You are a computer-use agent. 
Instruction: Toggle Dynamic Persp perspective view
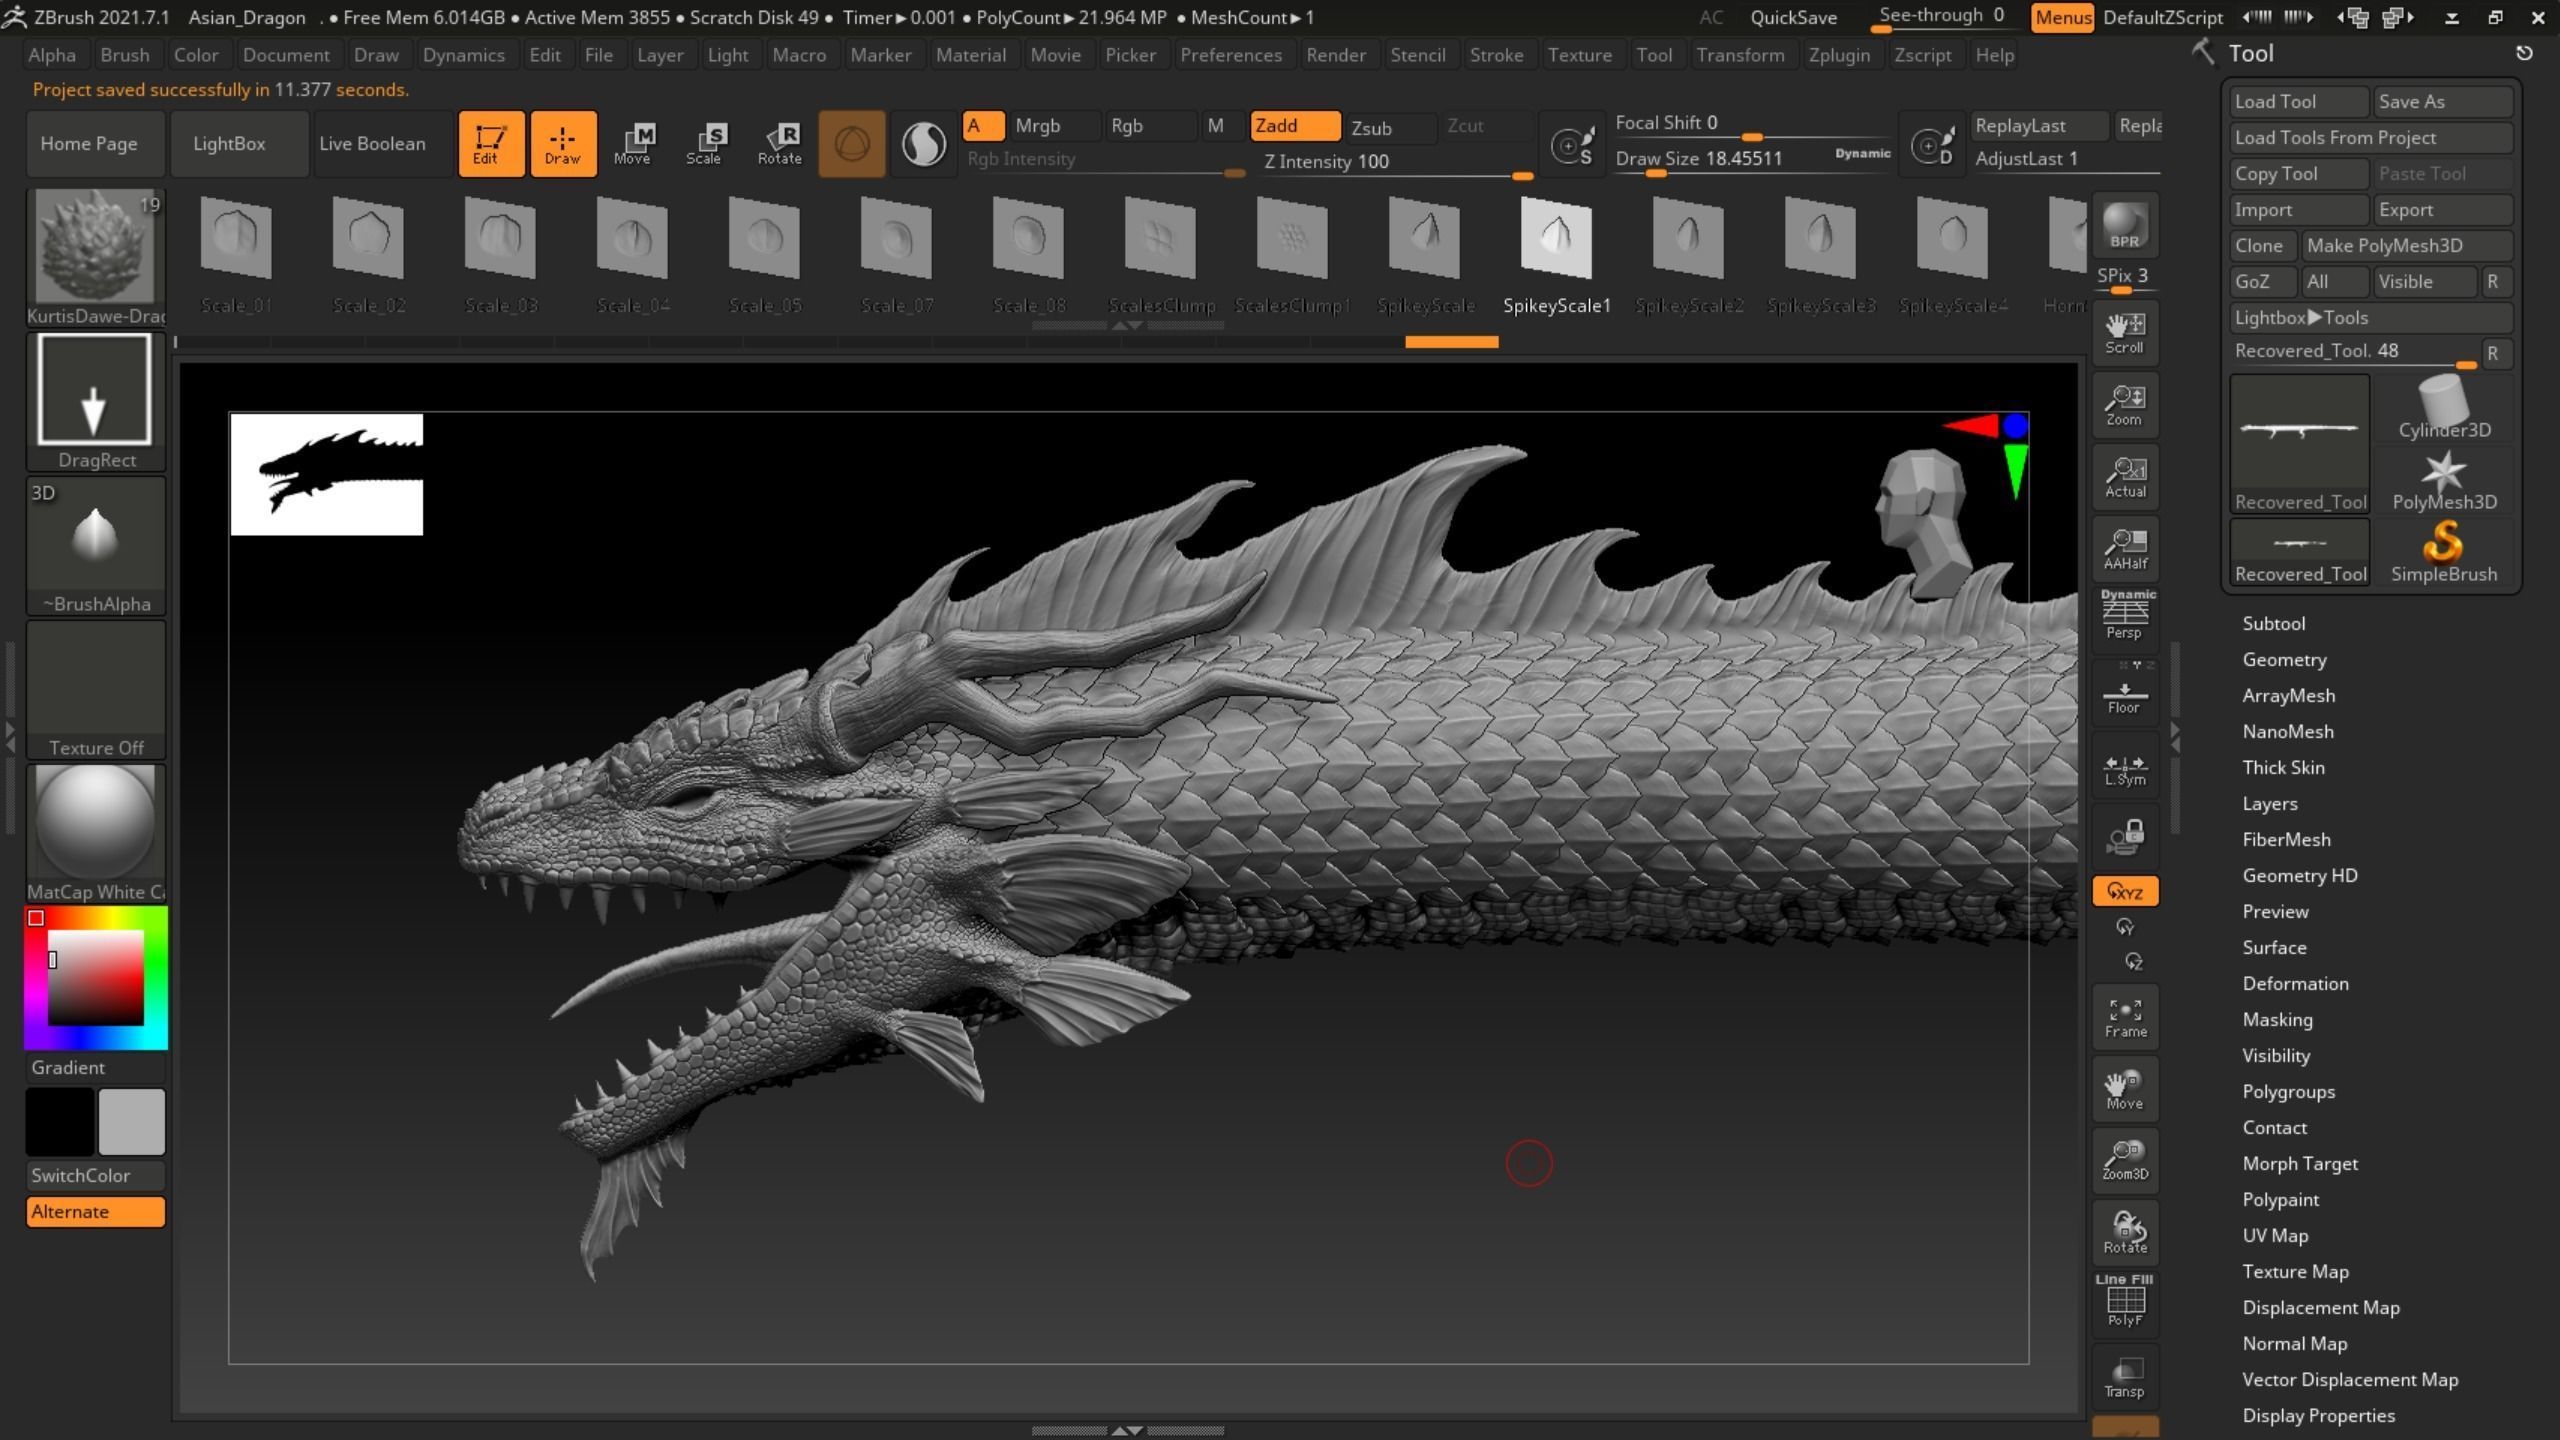[x=2125, y=615]
